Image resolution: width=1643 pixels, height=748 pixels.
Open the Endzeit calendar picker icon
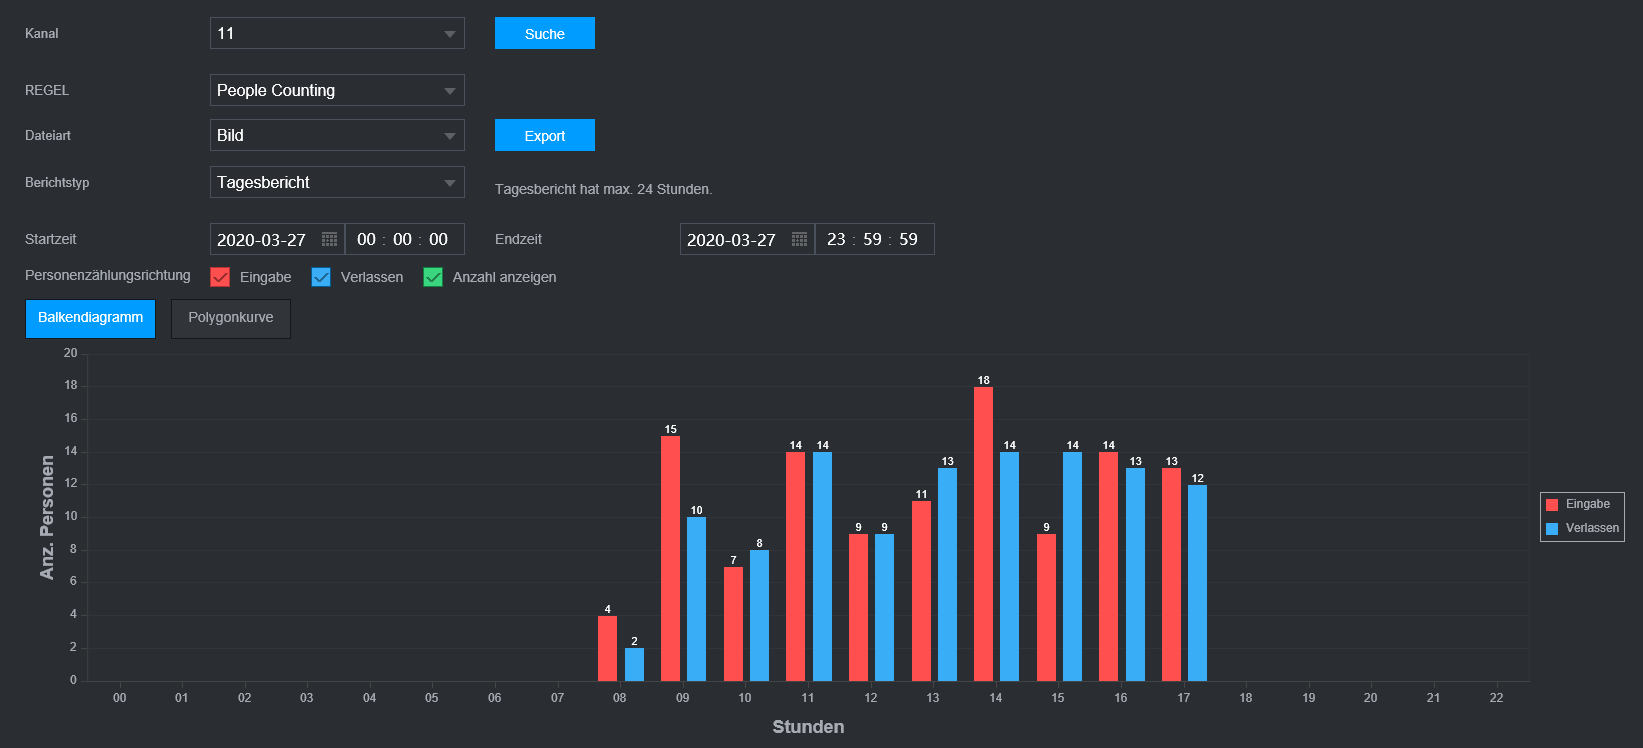point(799,240)
